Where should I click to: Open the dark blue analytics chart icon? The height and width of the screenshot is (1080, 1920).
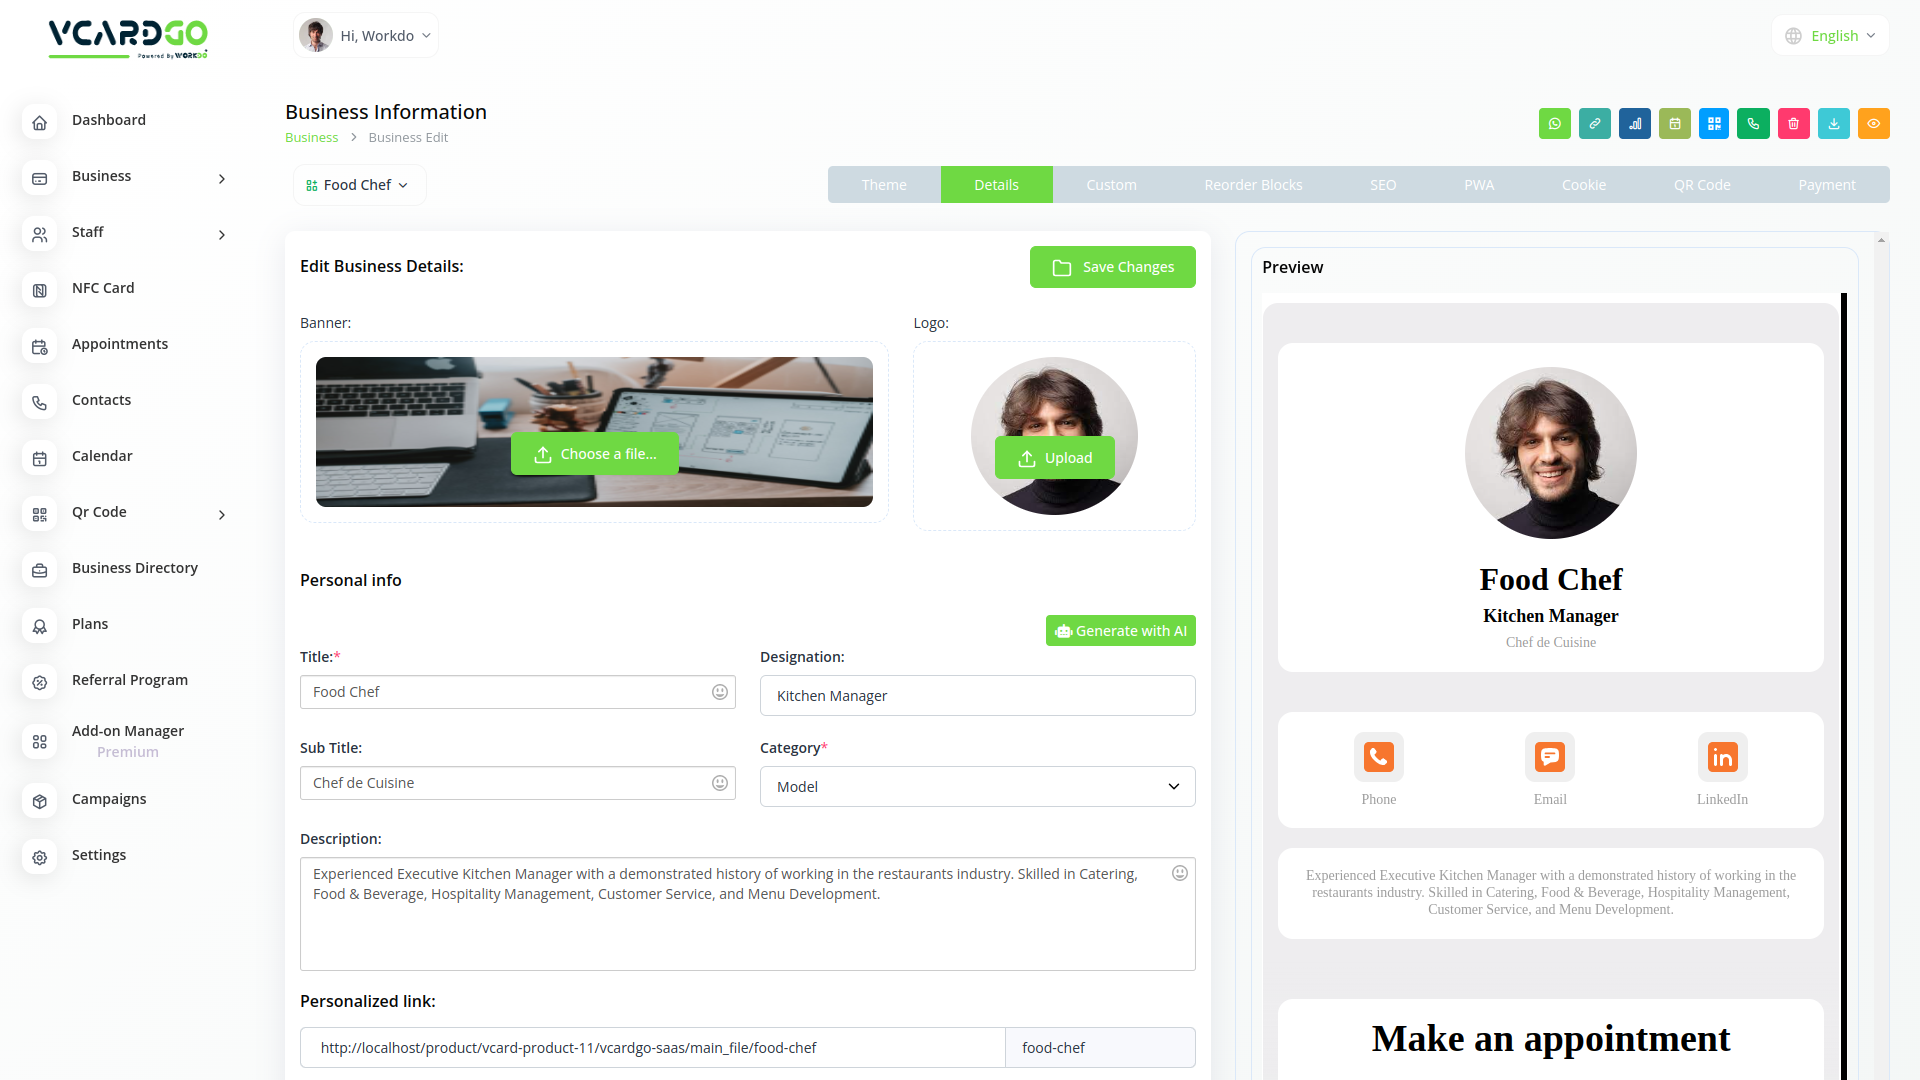pyautogui.click(x=1634, y=124)
